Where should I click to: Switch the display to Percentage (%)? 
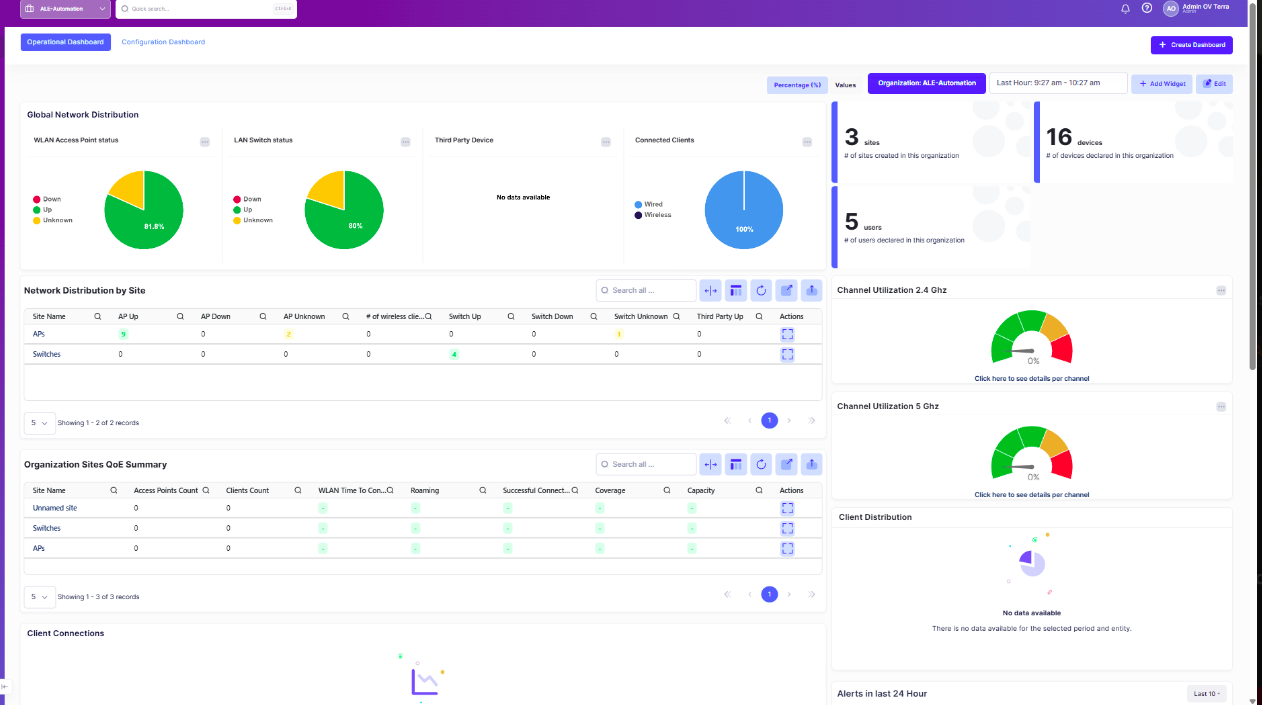[x=797, y=85]
